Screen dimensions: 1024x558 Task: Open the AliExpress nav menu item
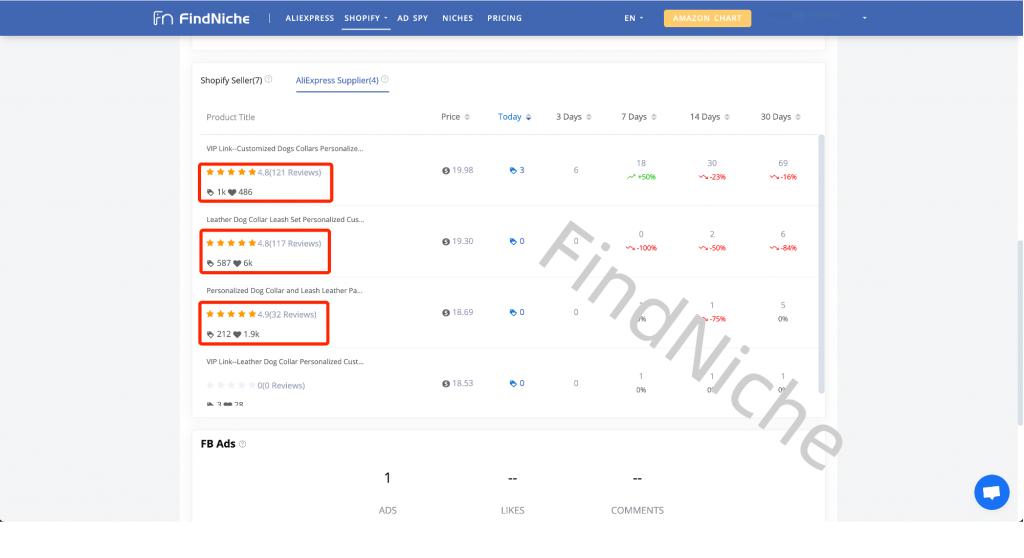tap(310, 18)
